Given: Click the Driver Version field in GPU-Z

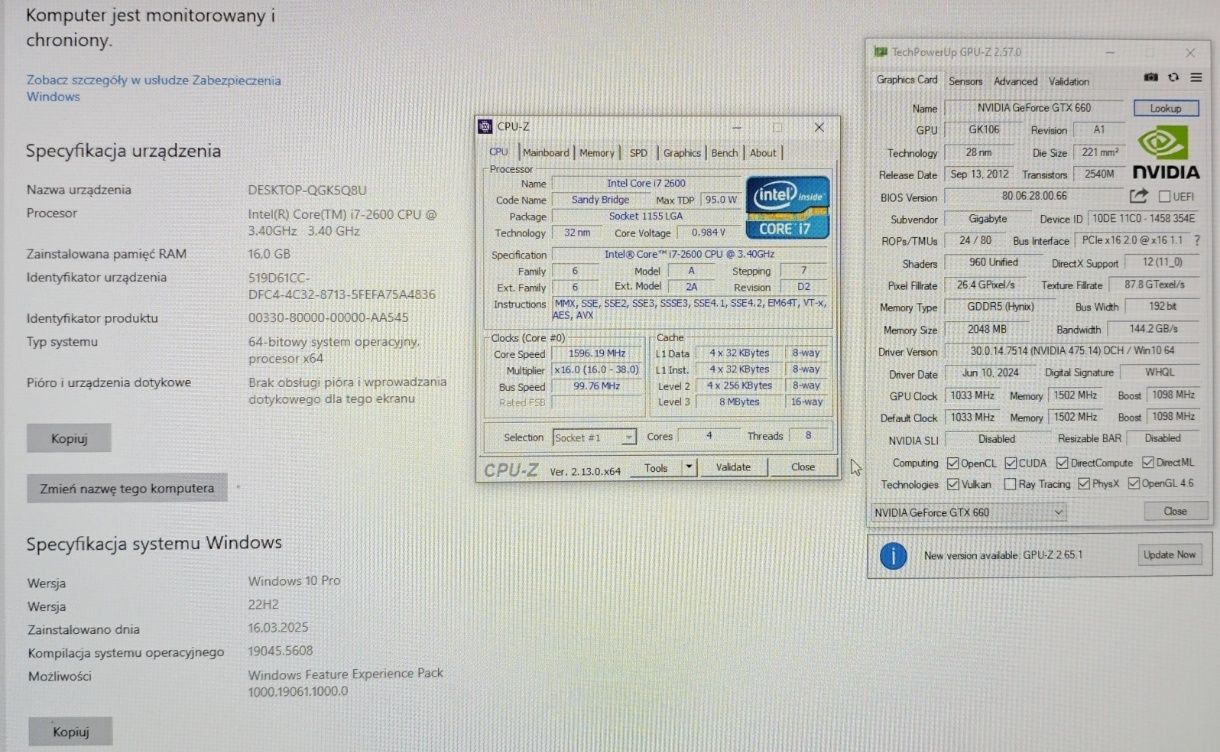Looking at the screenshot, I should pos(1072,352).
